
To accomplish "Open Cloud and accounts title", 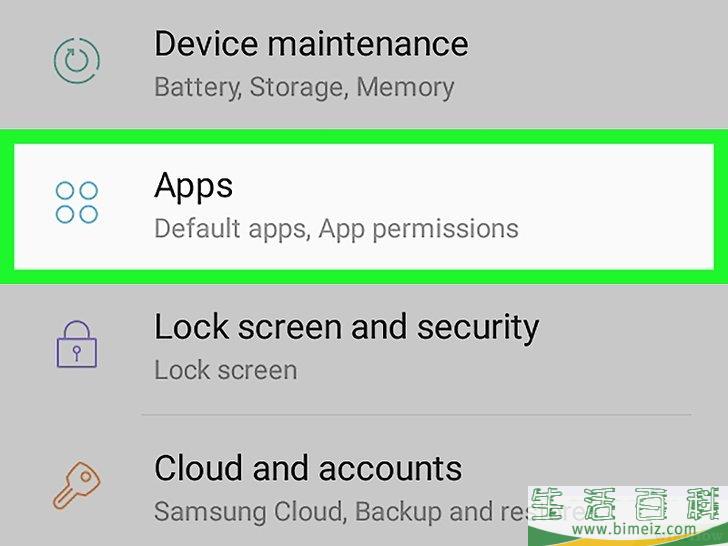I will point(308,468).
